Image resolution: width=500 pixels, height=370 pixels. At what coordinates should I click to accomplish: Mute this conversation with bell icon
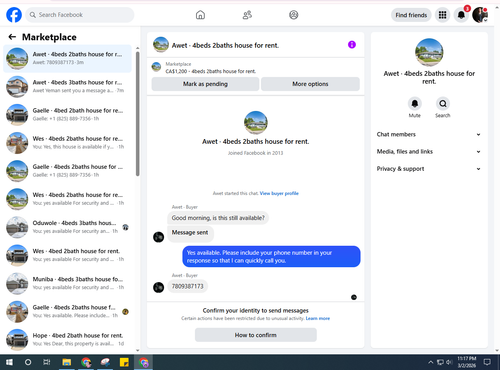click(415, 104)
